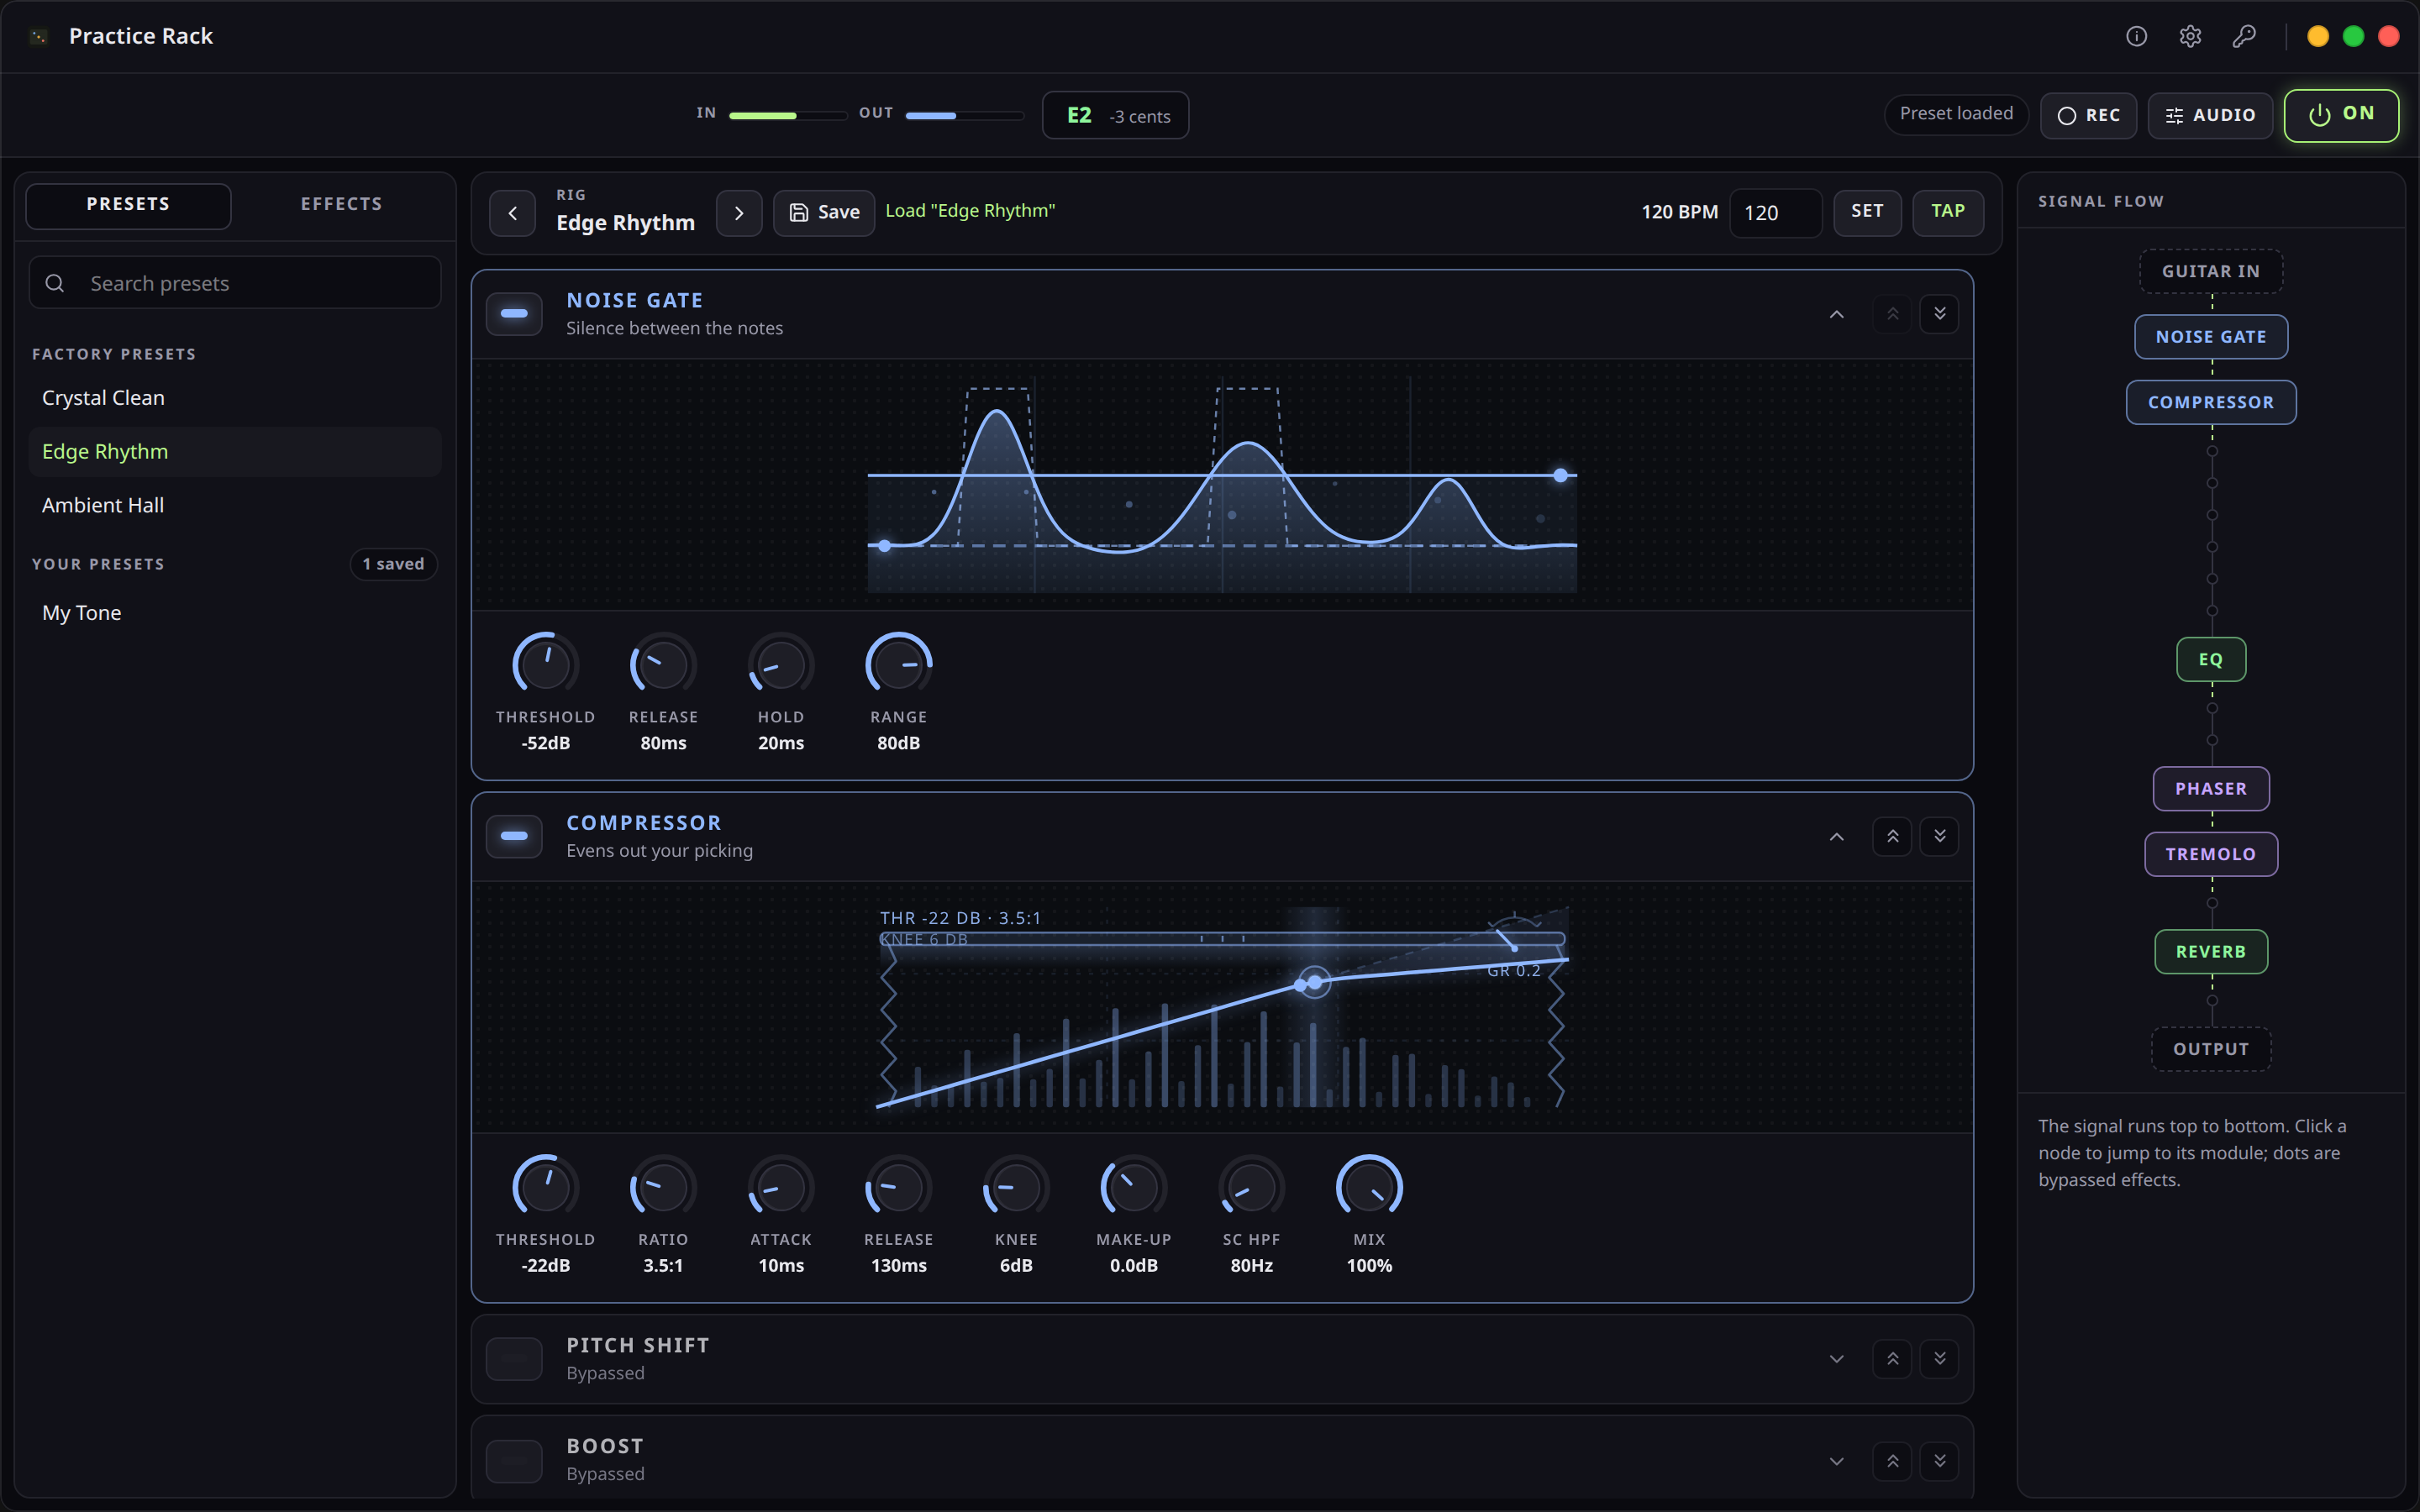Click the Noise Gate Threshold knob
The height and width of the screenshot is (1512, 2420).
(545, 664)
